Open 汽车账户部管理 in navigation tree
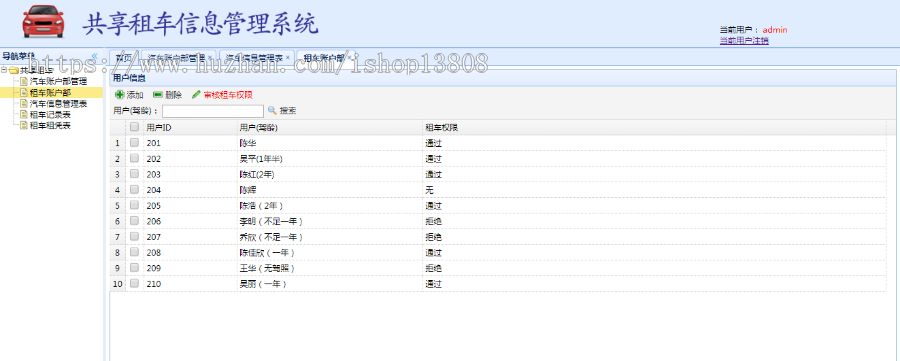Viewport: 900px width, 361px height. click(x=58, y=82)
